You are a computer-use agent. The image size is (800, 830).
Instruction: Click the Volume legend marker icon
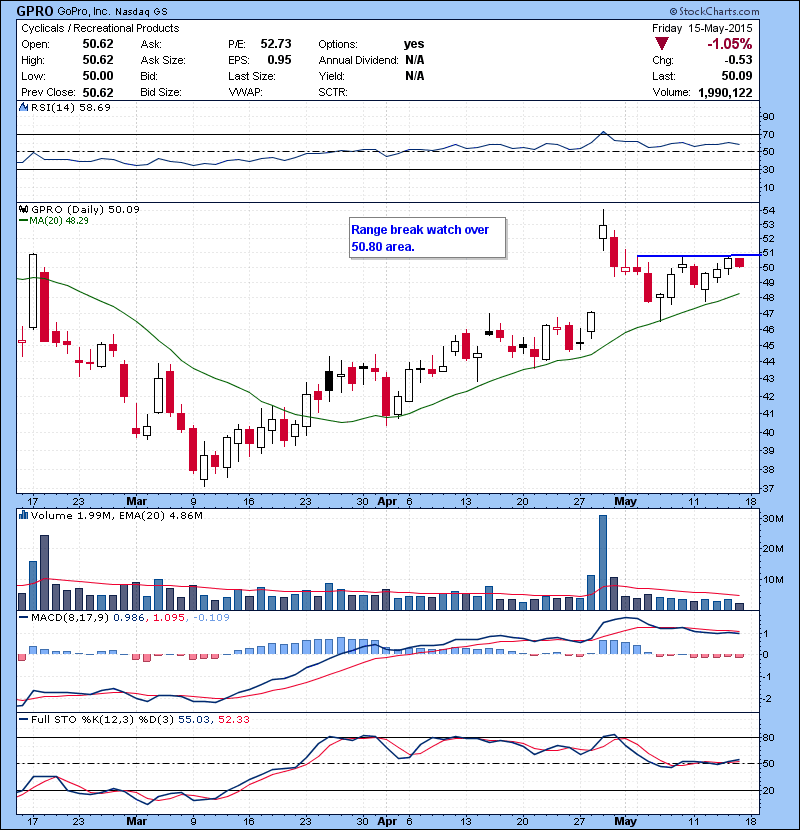(x=25, y=517)
